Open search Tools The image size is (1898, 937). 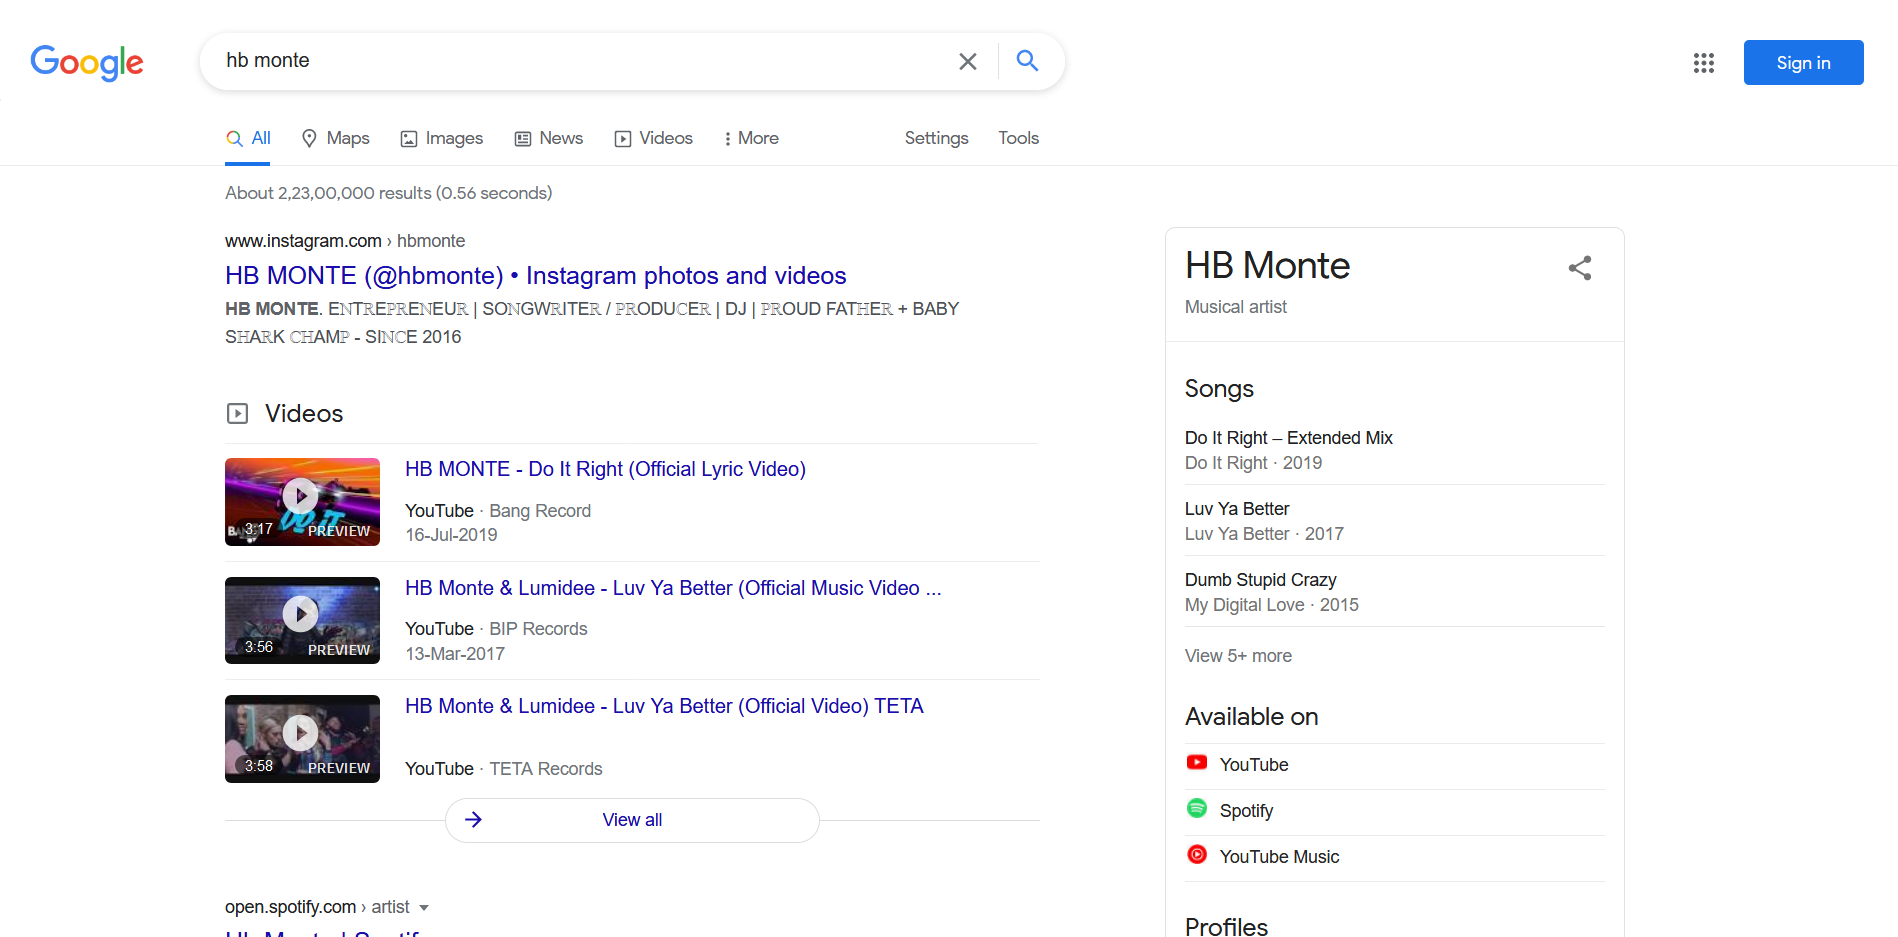click(1018, 138)
